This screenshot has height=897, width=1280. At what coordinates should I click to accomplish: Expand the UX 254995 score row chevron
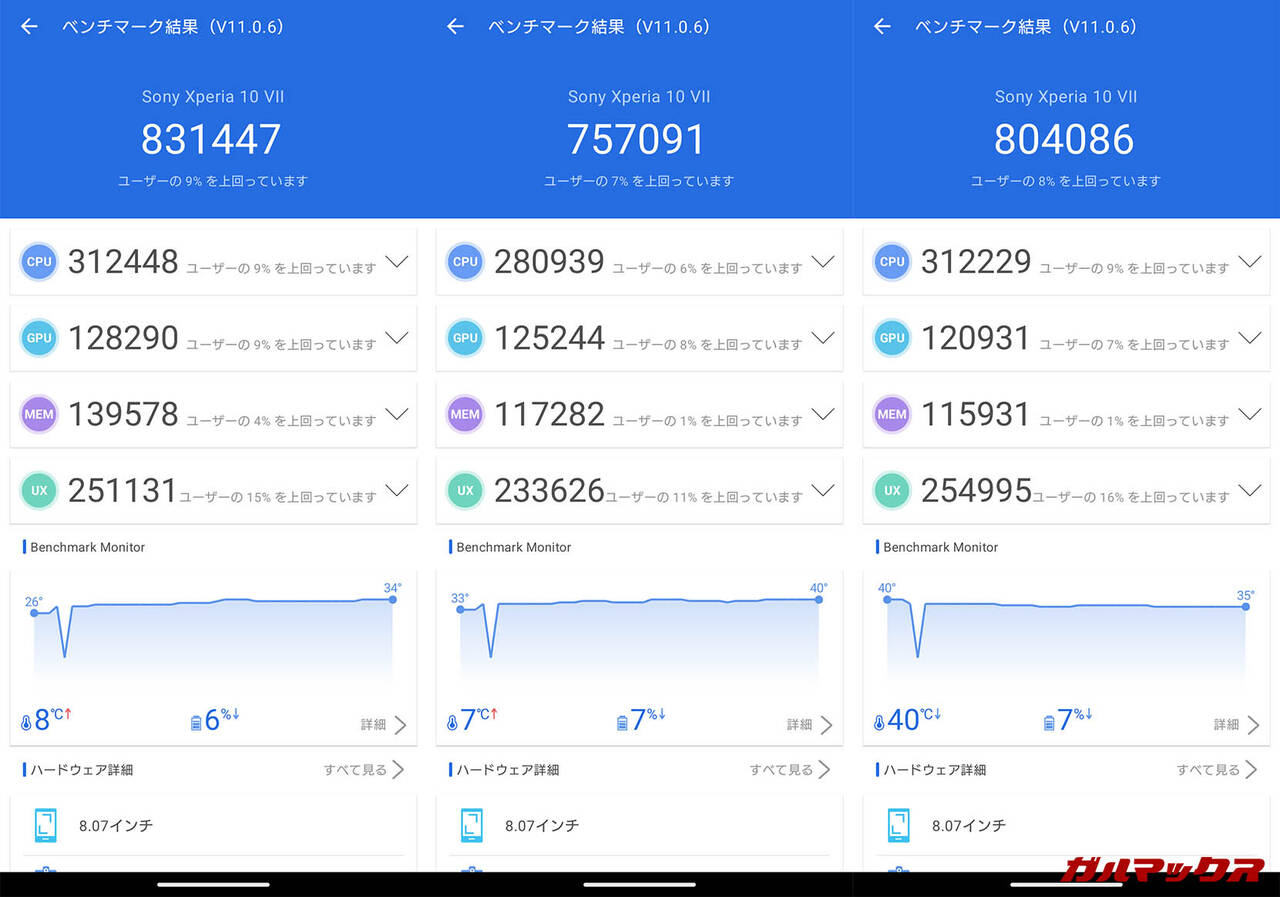click(1249, 490)
